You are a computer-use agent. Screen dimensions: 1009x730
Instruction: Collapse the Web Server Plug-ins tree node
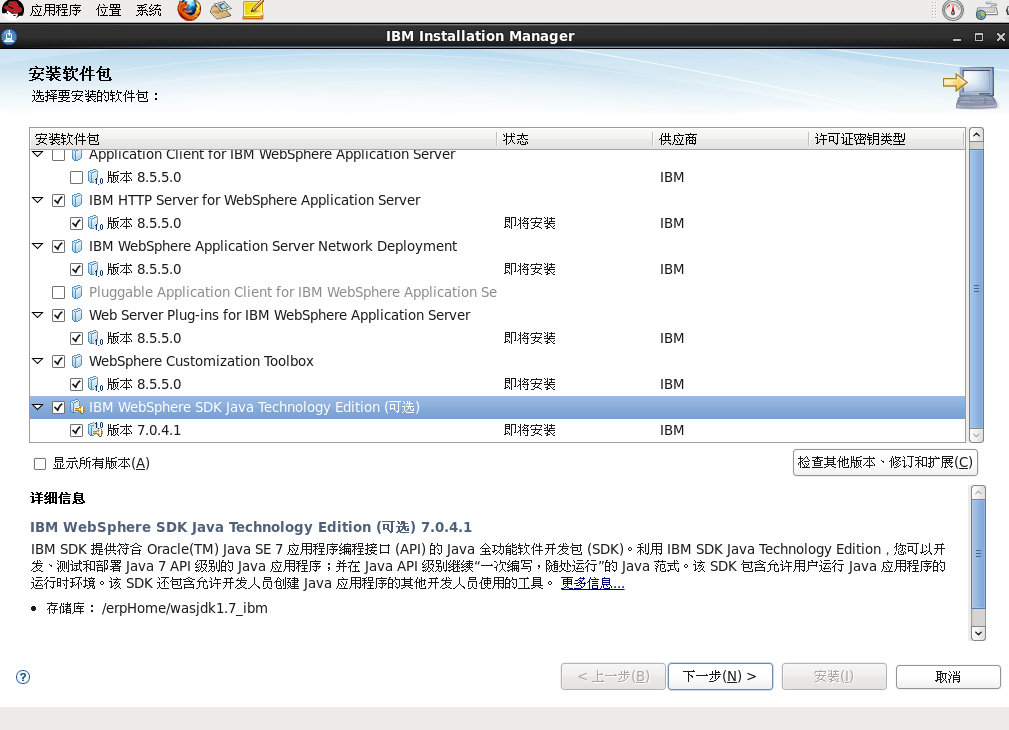38,315
